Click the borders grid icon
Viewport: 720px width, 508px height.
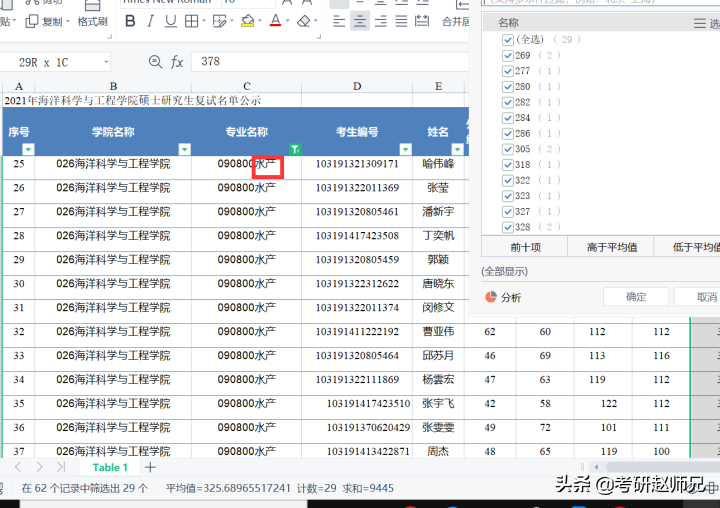pos(191,21)
